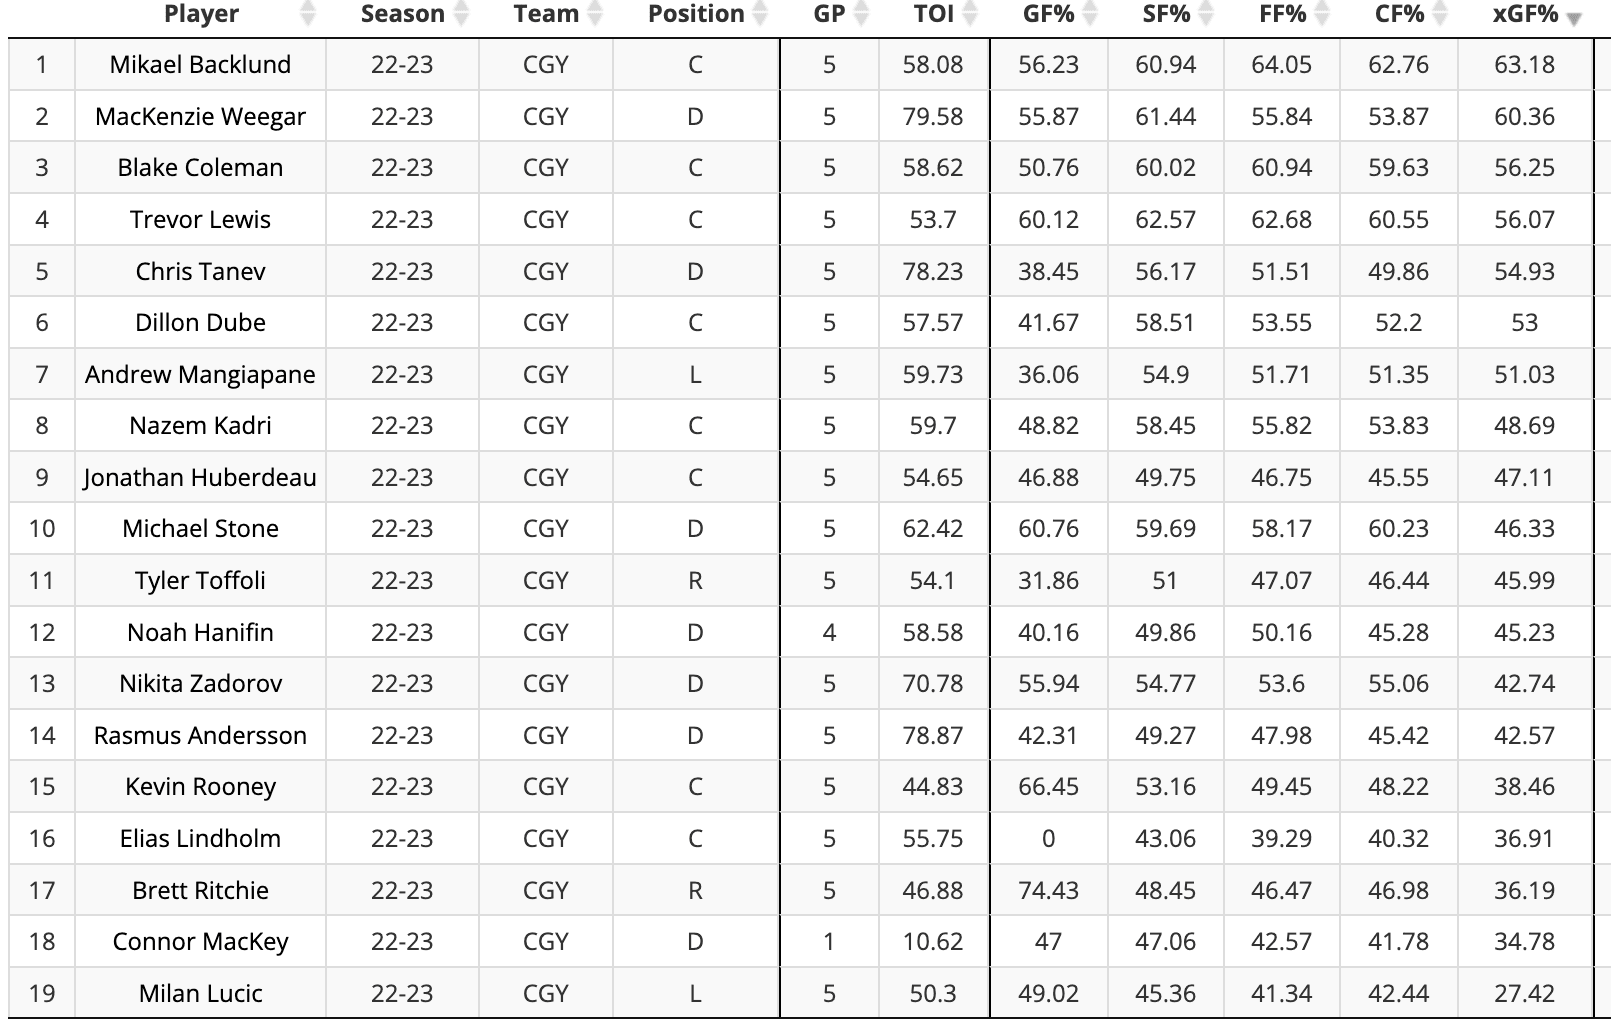Click sort arrows icon beside TOI header

point(970,14)
